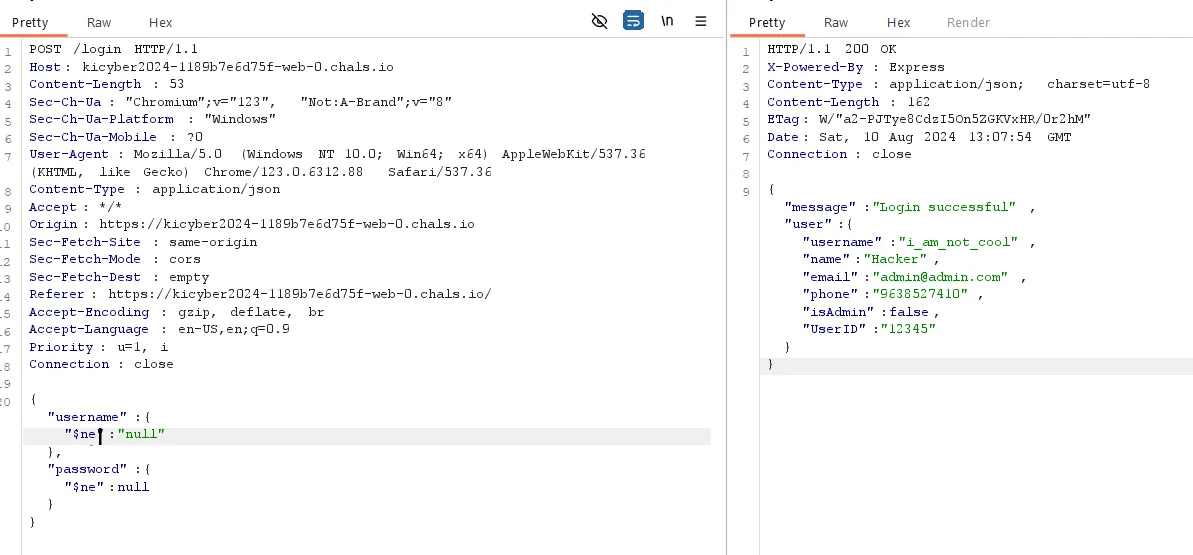Screen dimensions: 1193x555
Task: Open the request pane hamburger menu
Action: tap(701, 21)
